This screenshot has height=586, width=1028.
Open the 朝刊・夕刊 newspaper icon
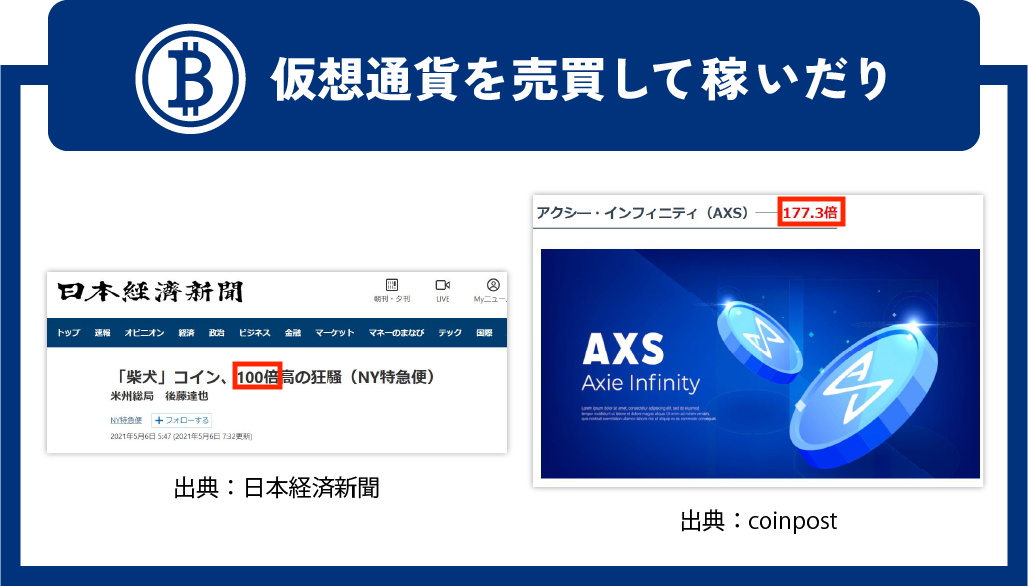(x=392, y=285)
